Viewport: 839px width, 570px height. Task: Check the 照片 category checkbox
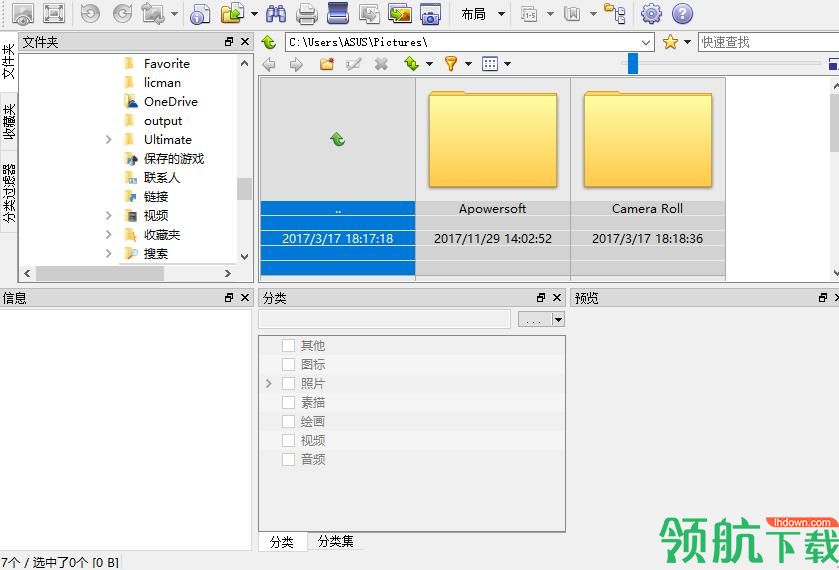pyautogui.click(x=288, y=383)
